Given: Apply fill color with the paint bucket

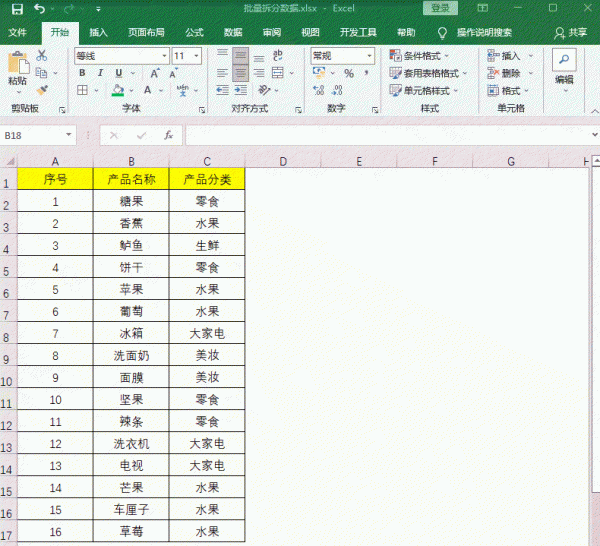Looking at the screenshot, I should pos(118,91).
